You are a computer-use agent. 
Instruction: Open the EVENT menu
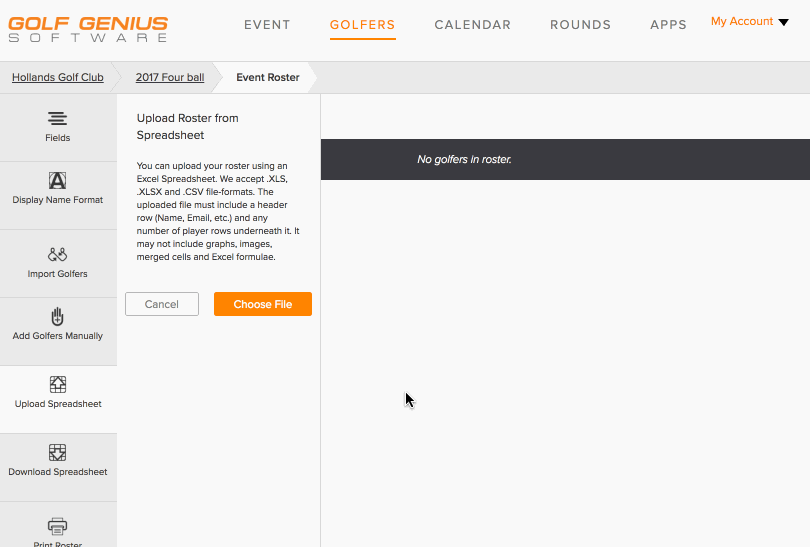pos(267,25)
